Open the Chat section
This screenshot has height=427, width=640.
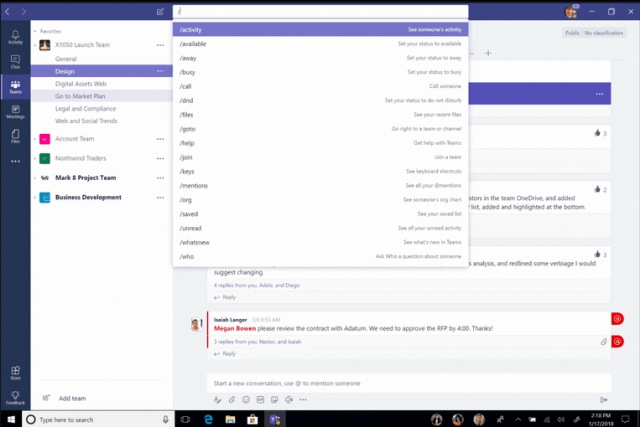[x=15, y=62]
